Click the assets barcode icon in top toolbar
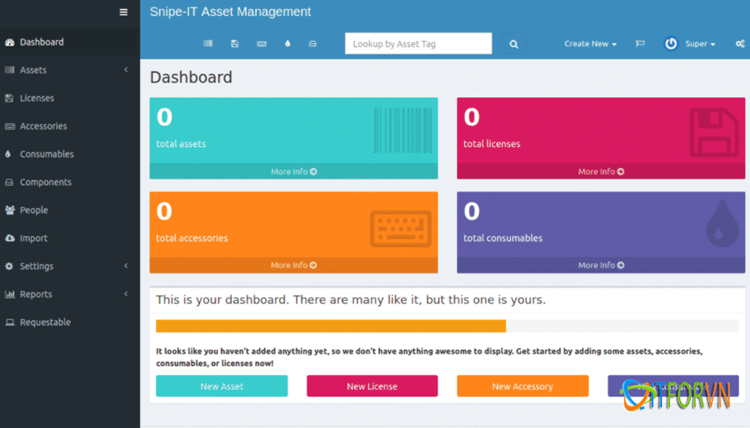Screen dimensions: 750x428 click(x=208, y=44)
